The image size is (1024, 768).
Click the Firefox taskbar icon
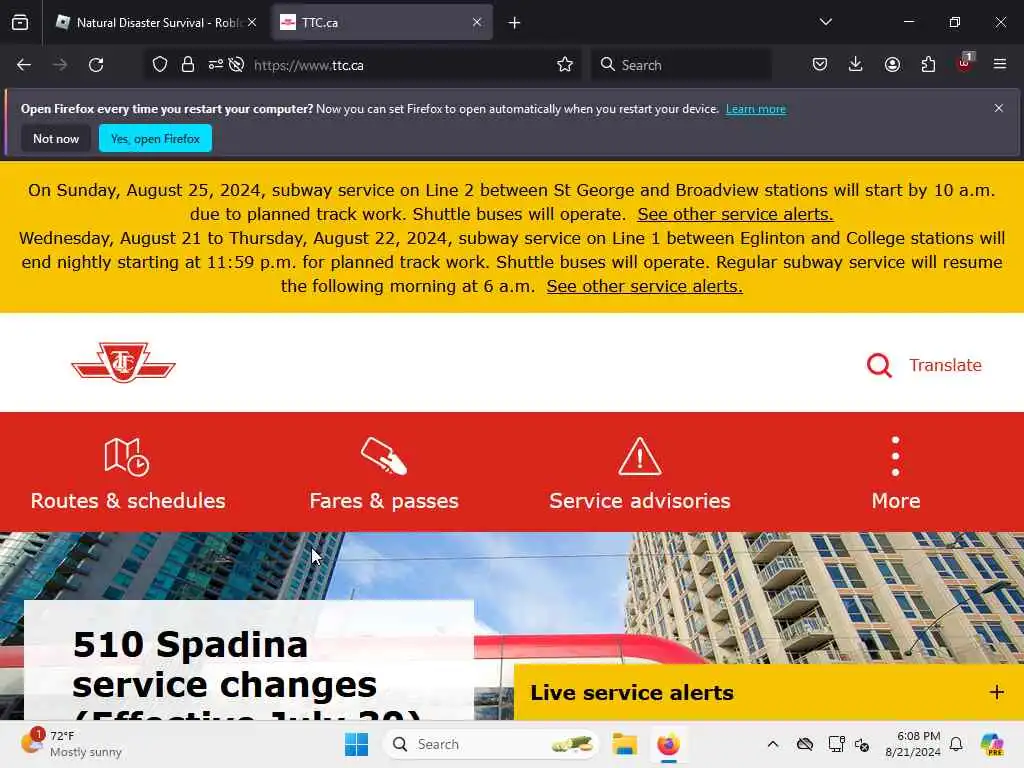point(668,744)
